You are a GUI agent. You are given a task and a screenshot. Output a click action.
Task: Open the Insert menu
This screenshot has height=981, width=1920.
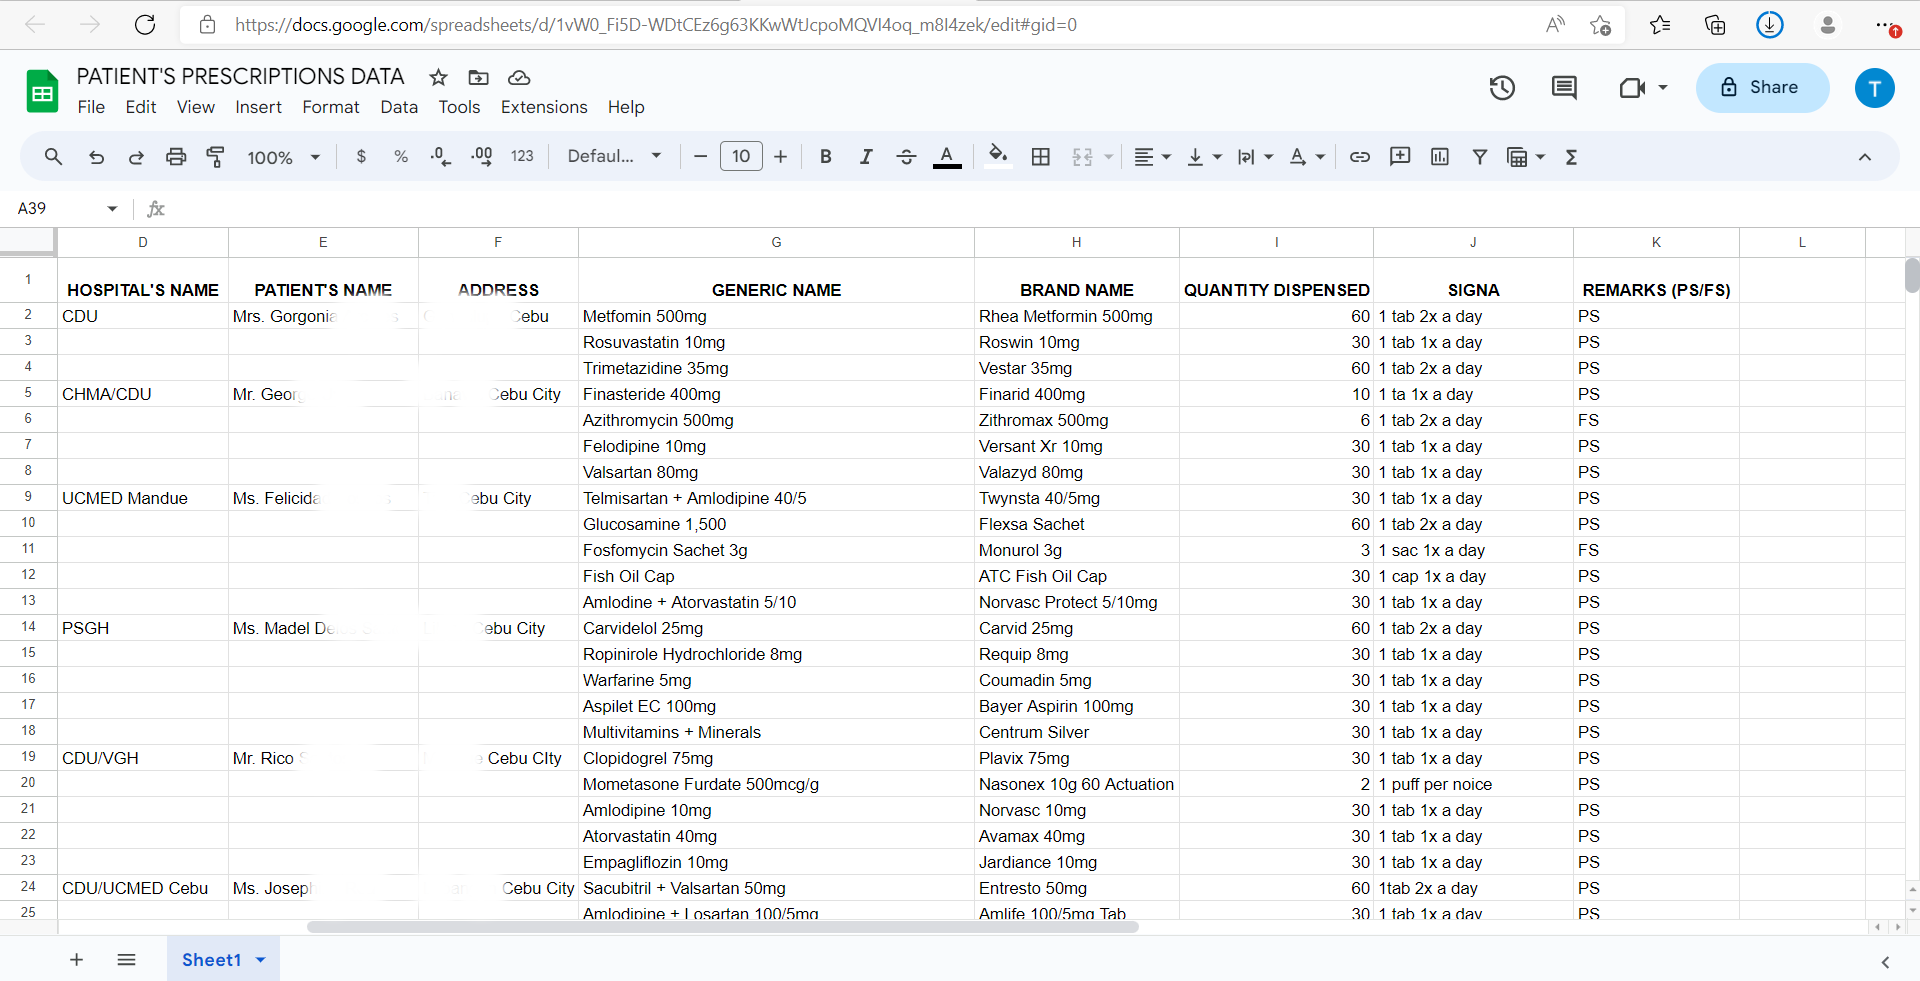pos(258,107)
